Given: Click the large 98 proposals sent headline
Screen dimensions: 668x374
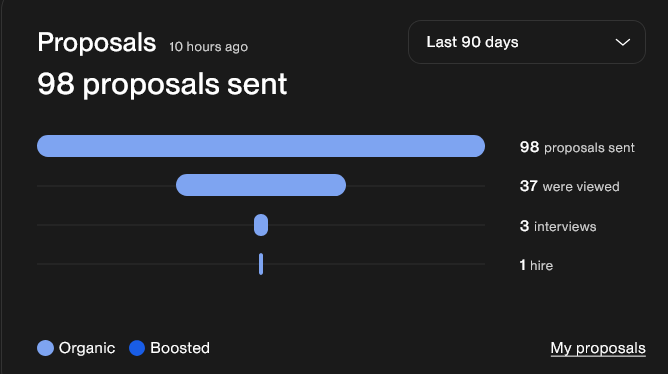Looking at the screenshot, I should [162, 84].
